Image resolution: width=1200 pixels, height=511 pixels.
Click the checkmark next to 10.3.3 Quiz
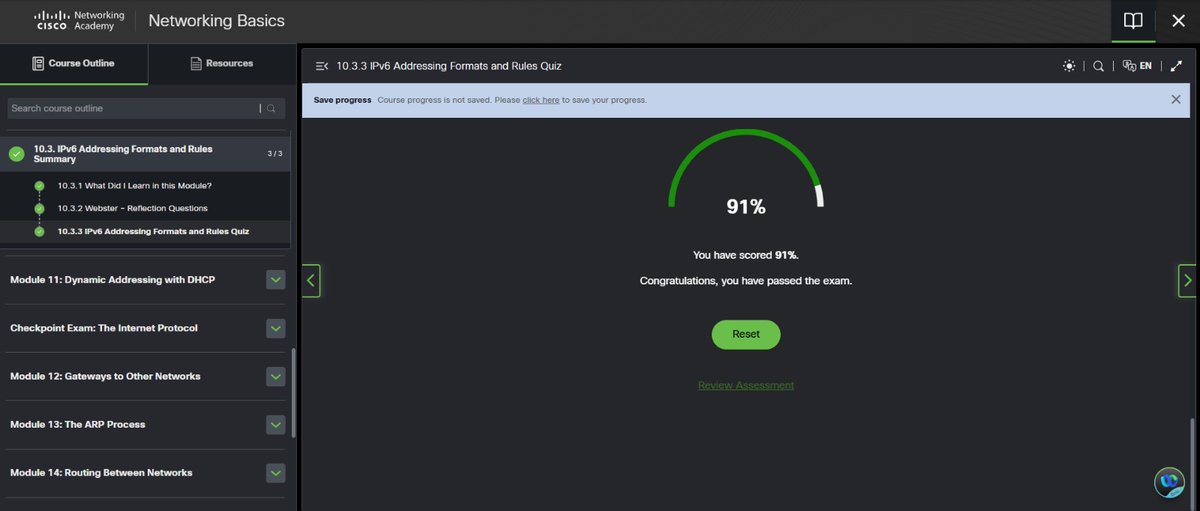click(39, 231)
